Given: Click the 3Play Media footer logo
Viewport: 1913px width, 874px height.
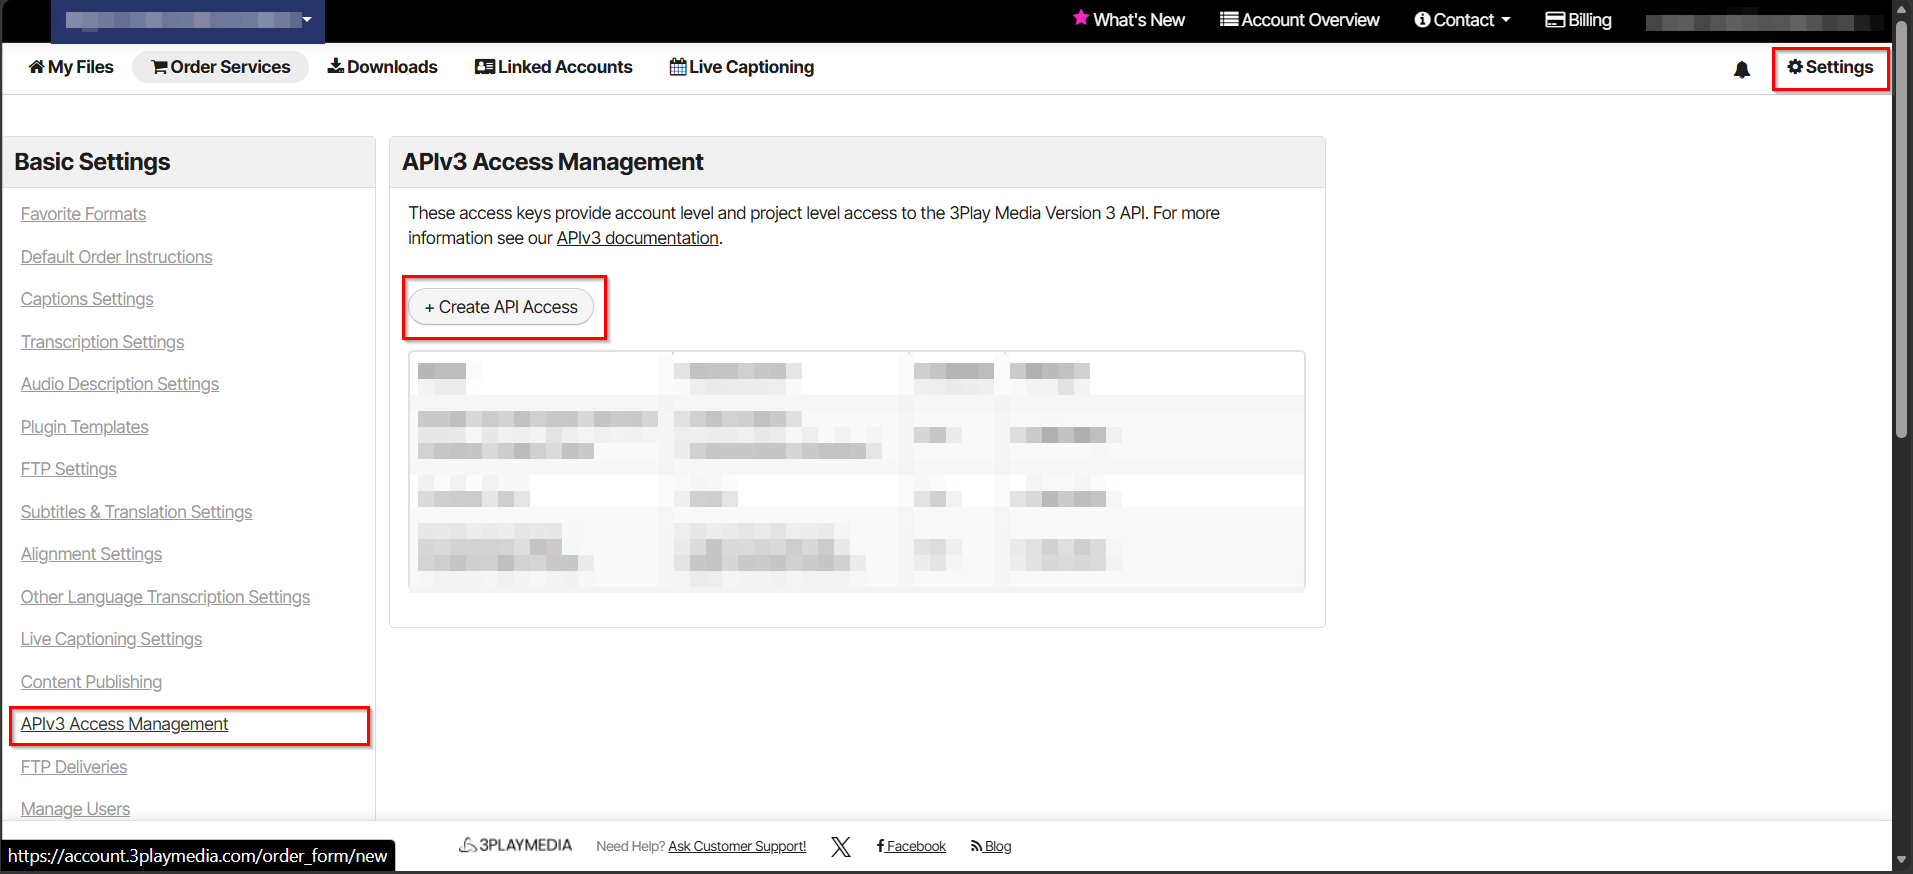Looking at the screenshot, I should point(515,845).
